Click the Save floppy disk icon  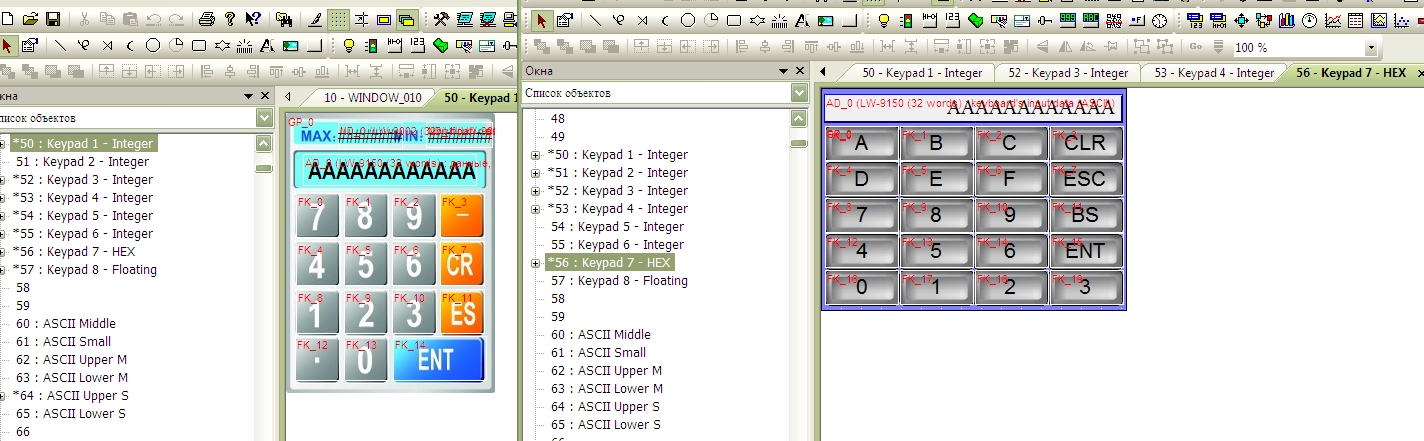[x=52, y=20]
